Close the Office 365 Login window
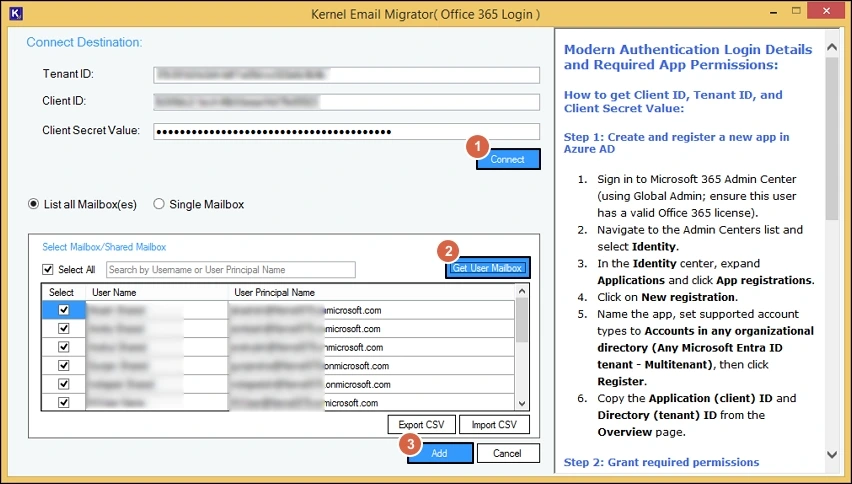 [x=827, y=10]
